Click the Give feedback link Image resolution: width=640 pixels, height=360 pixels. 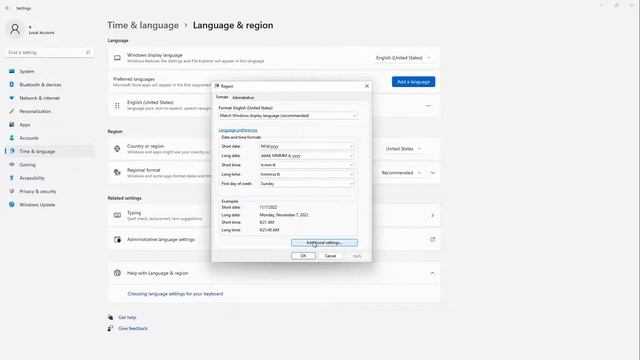[133, 328]
